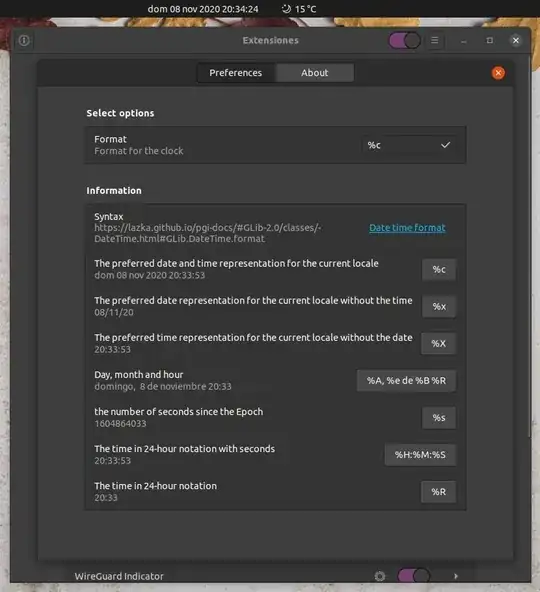Click the text domingo, 8 de noviembre 20:33
Image resolution: width=540 pixels, height=592 pixels.
[163, 387]
